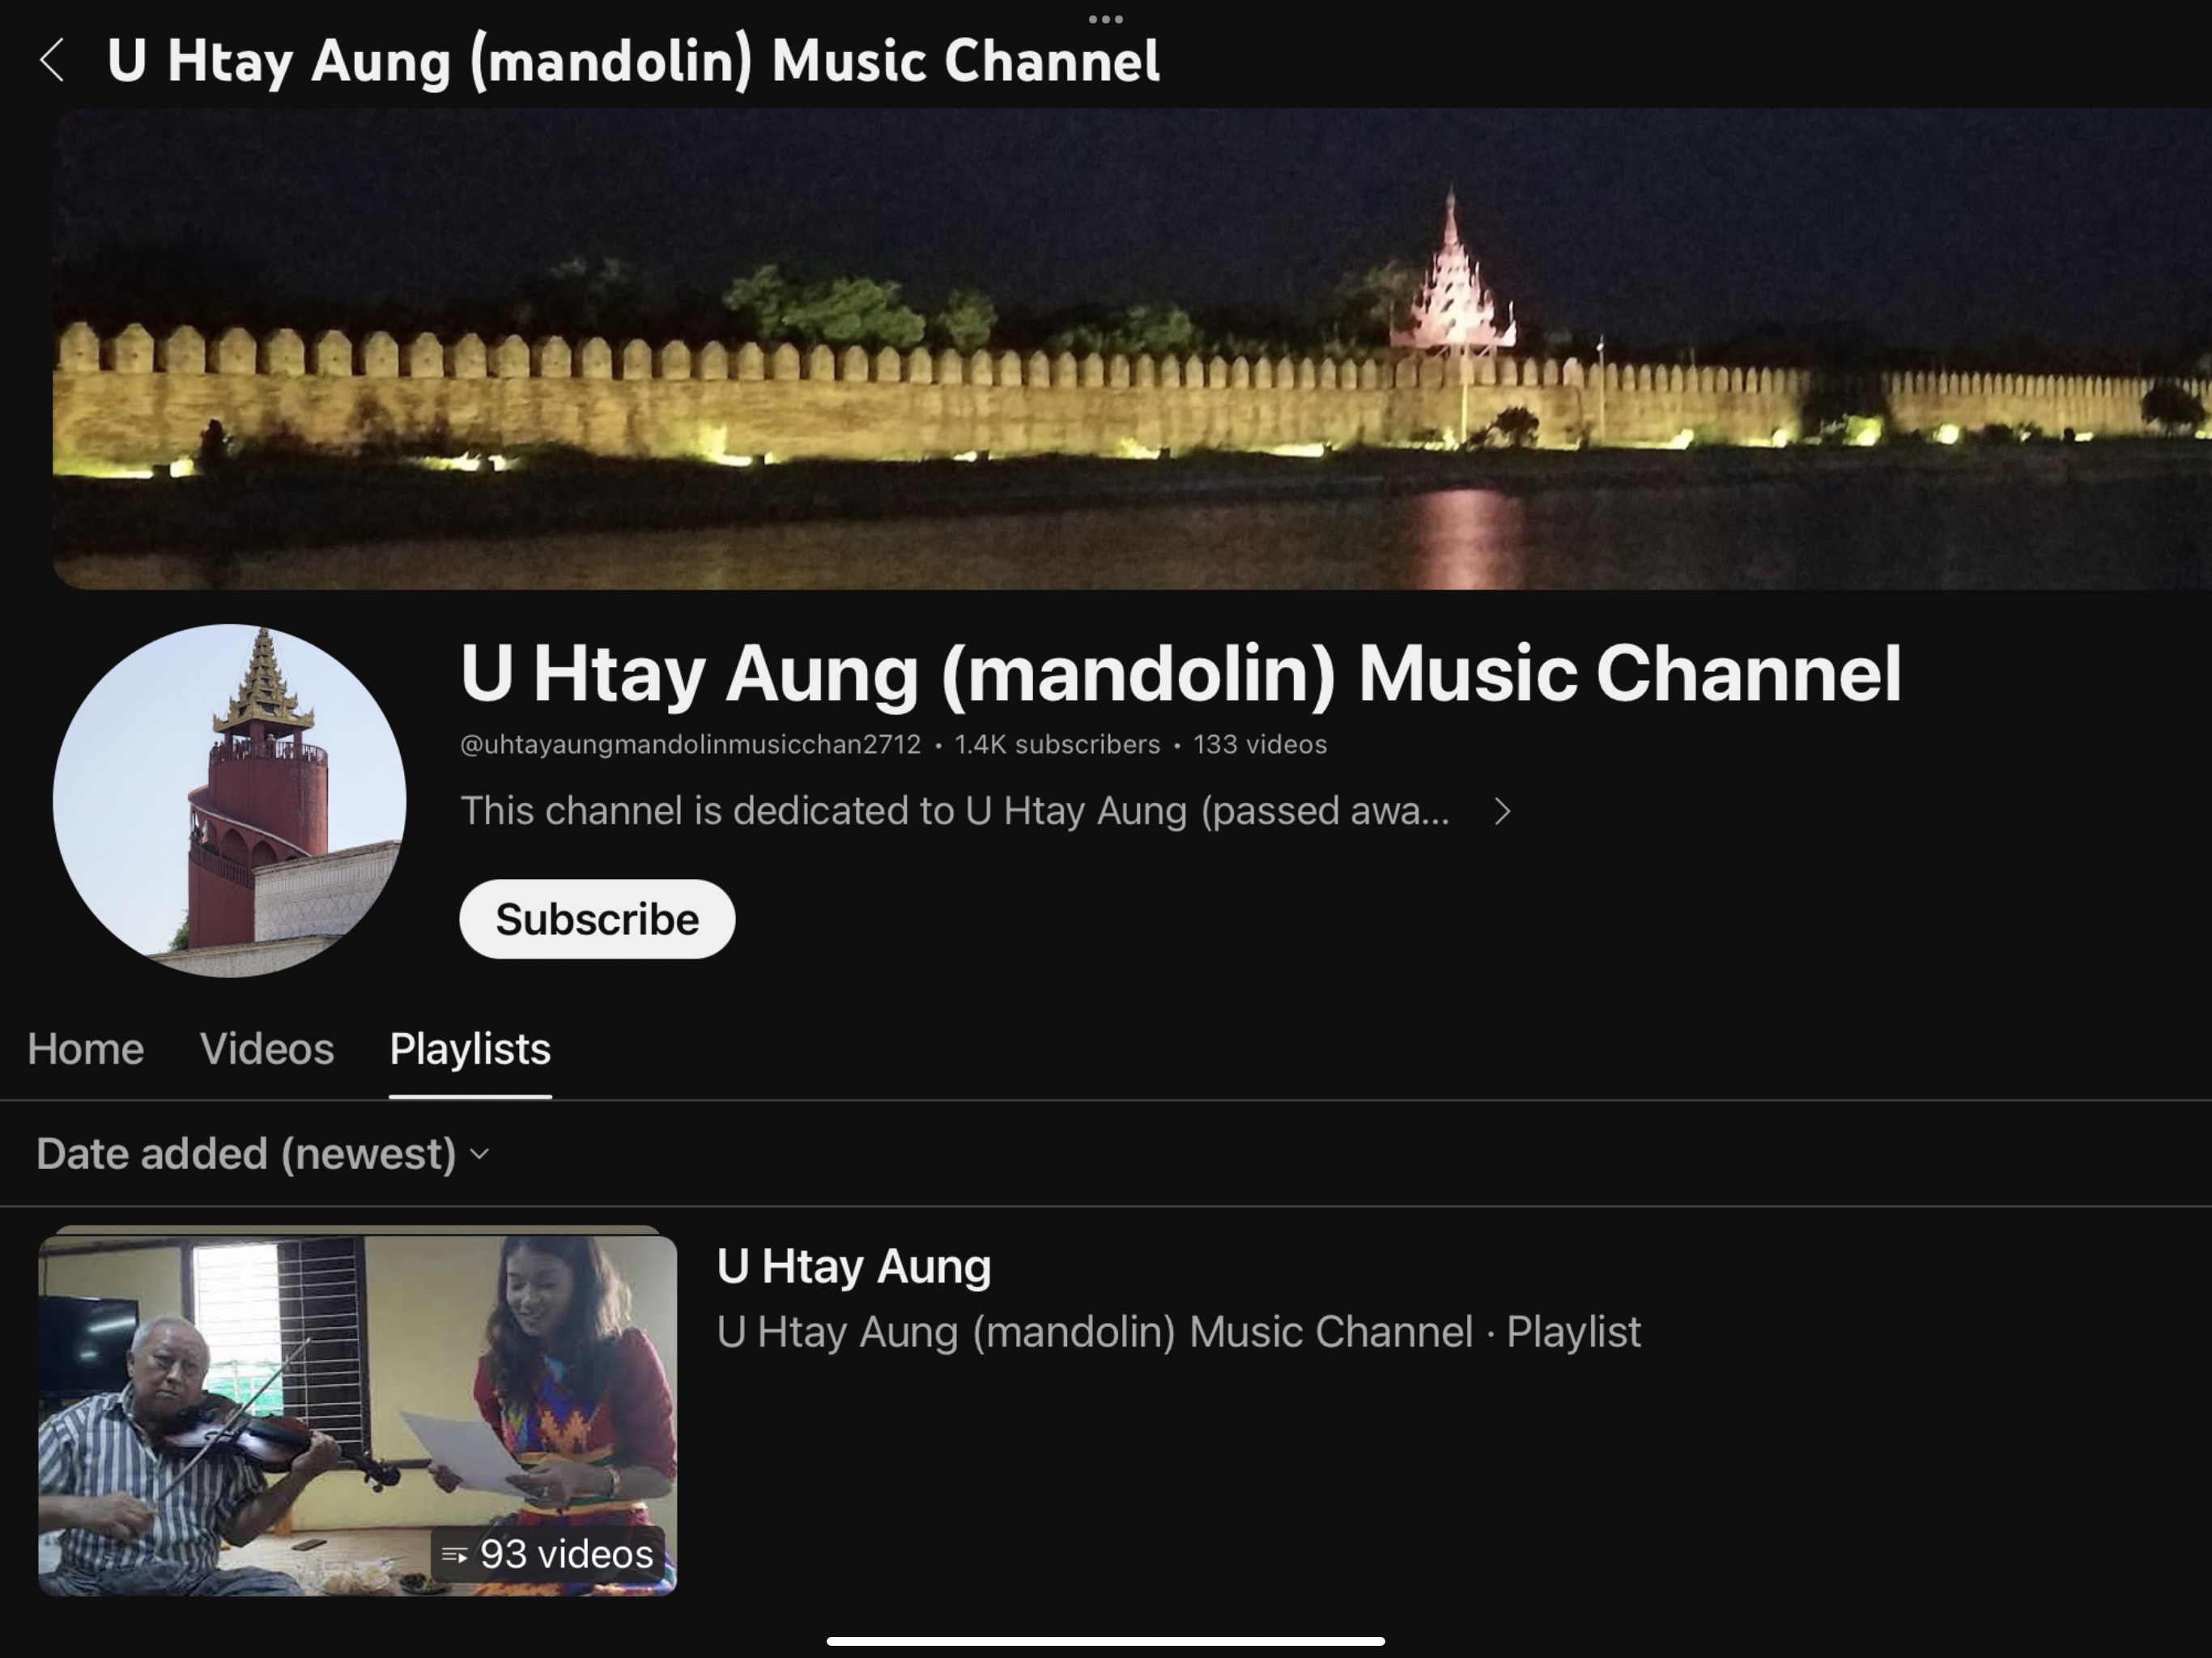Image resolution: width=2212 pixels, height=1658 pixels.
Task: Select the Playlists tab
Action: [470, 1049]
